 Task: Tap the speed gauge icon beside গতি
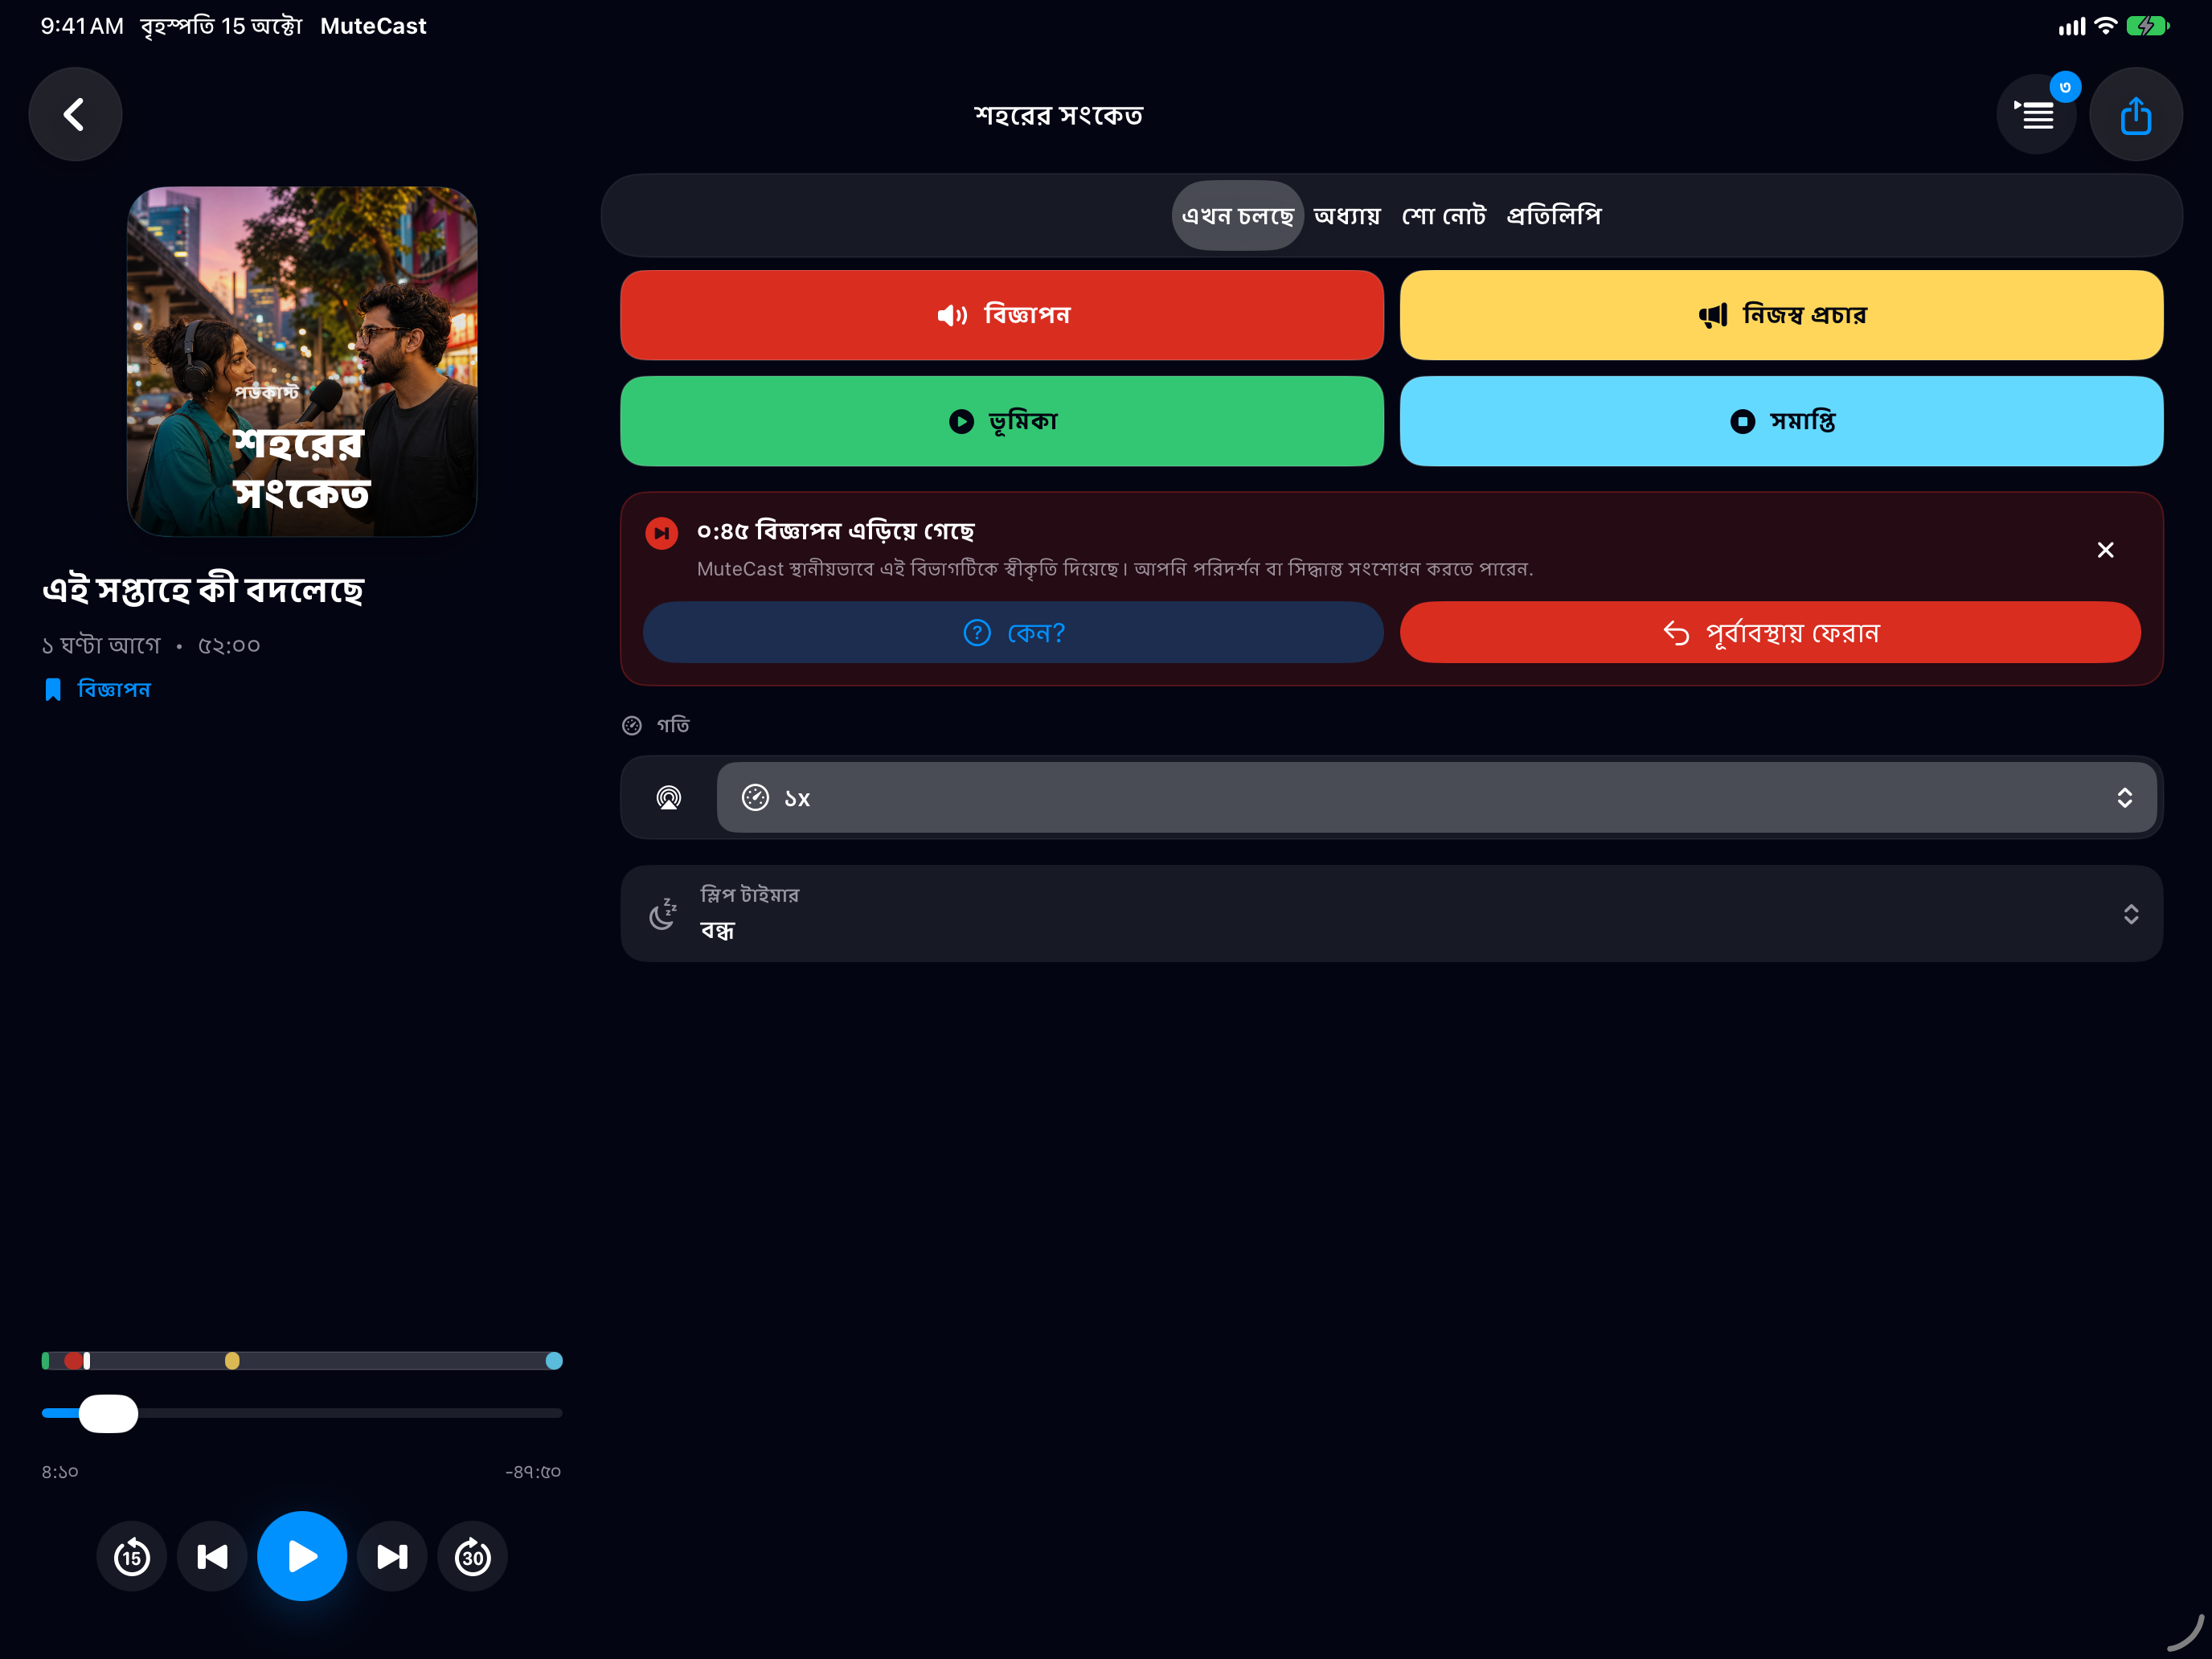[632, 725]
